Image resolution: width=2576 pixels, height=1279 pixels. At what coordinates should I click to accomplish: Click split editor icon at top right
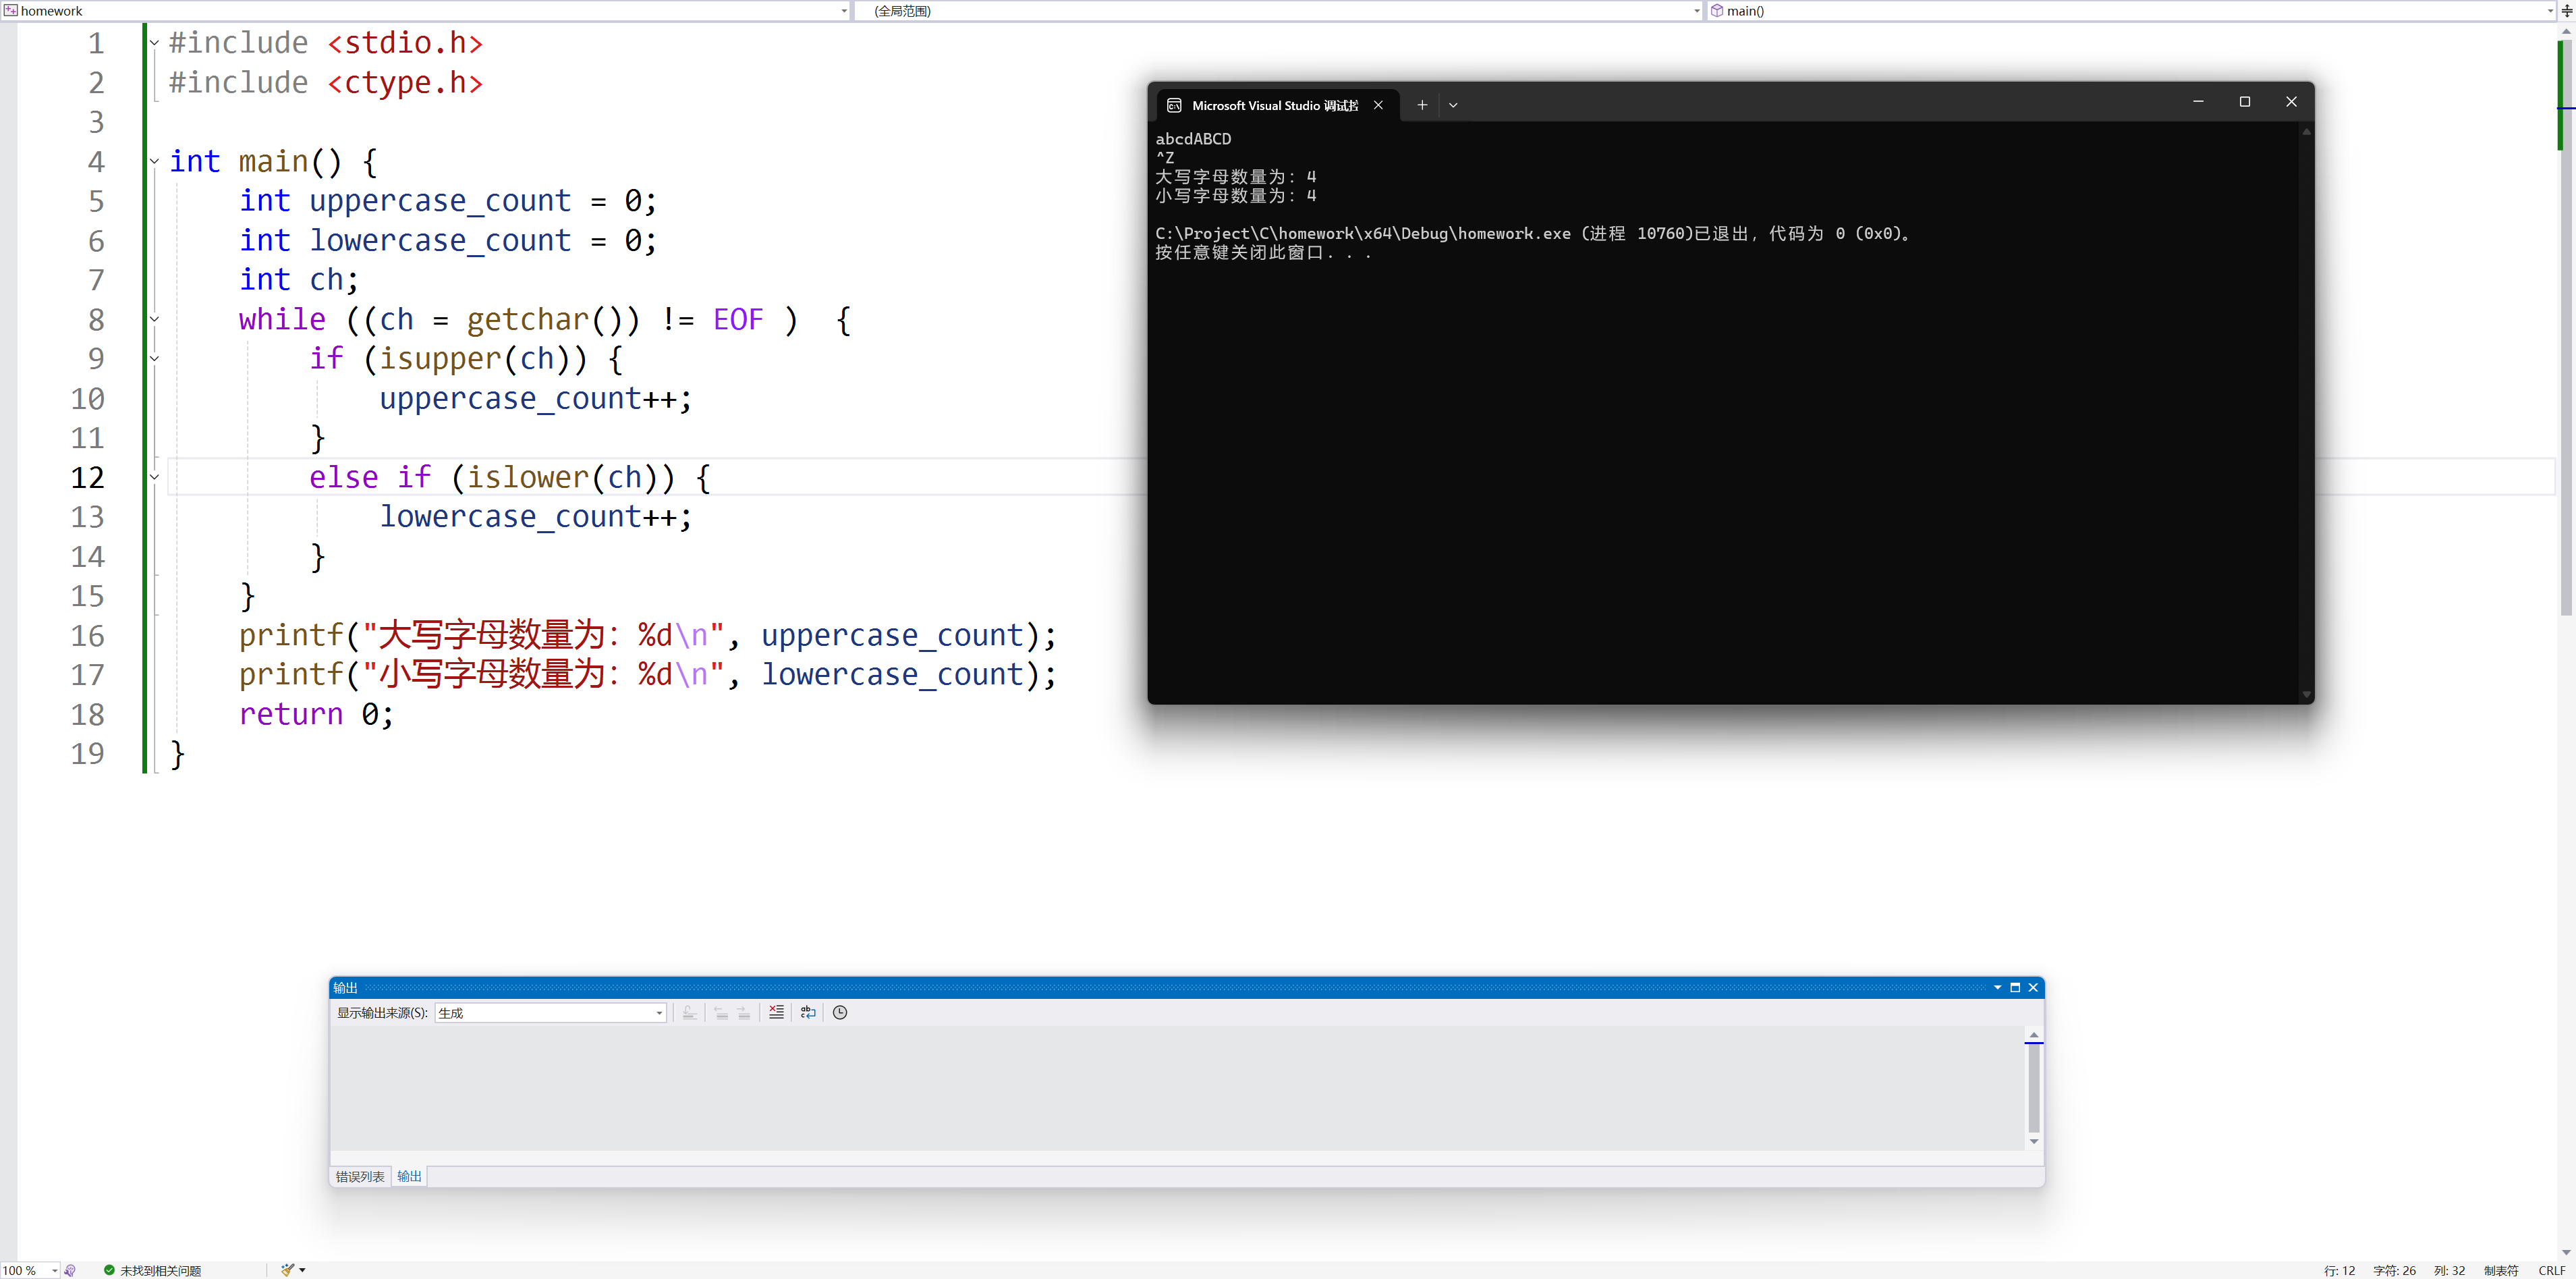2566,11
